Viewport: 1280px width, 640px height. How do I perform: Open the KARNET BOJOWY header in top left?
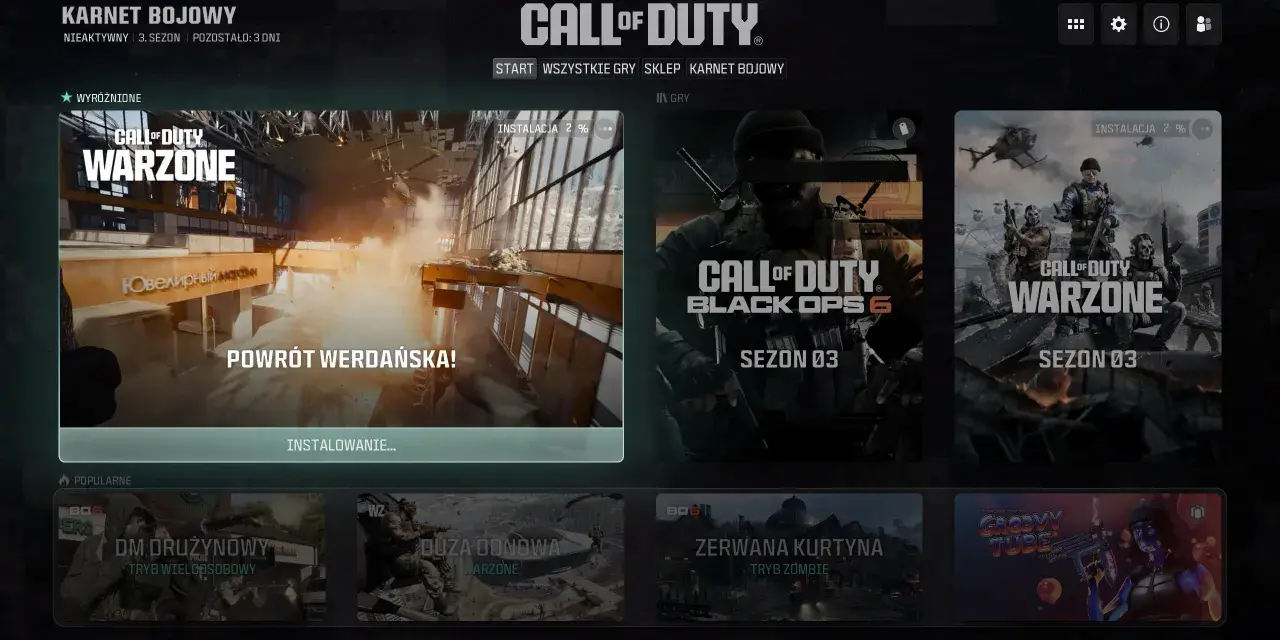149,15
